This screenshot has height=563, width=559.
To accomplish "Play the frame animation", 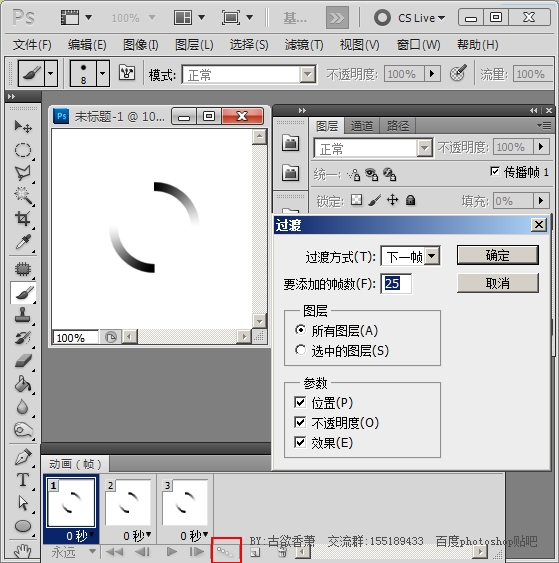I will (x=172, y=552).
